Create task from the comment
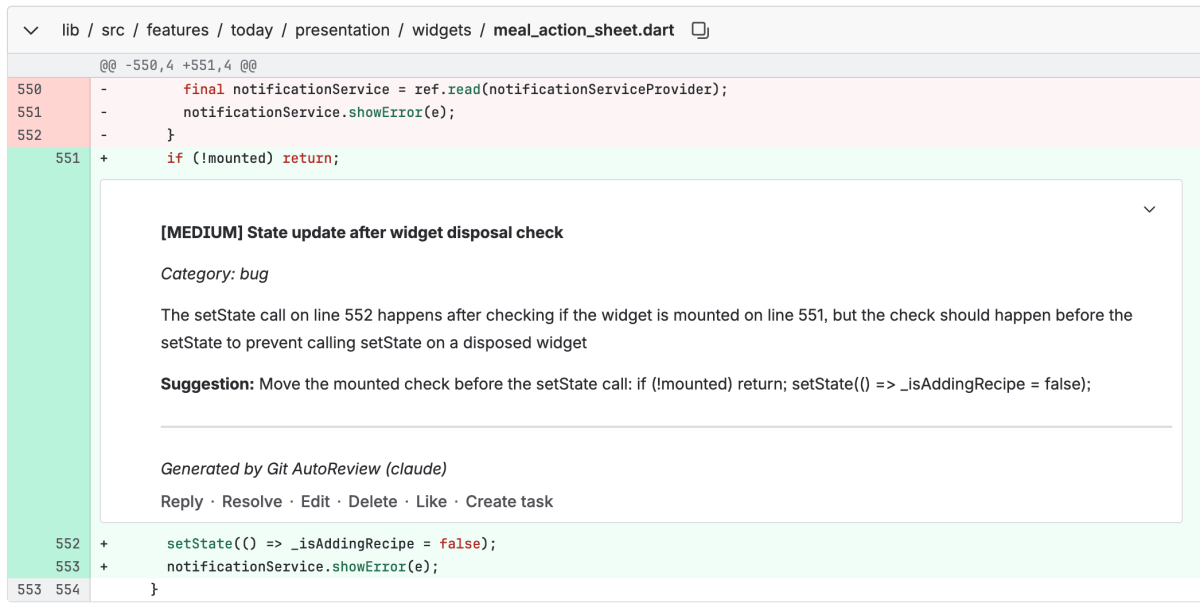 tap(509, 501)
